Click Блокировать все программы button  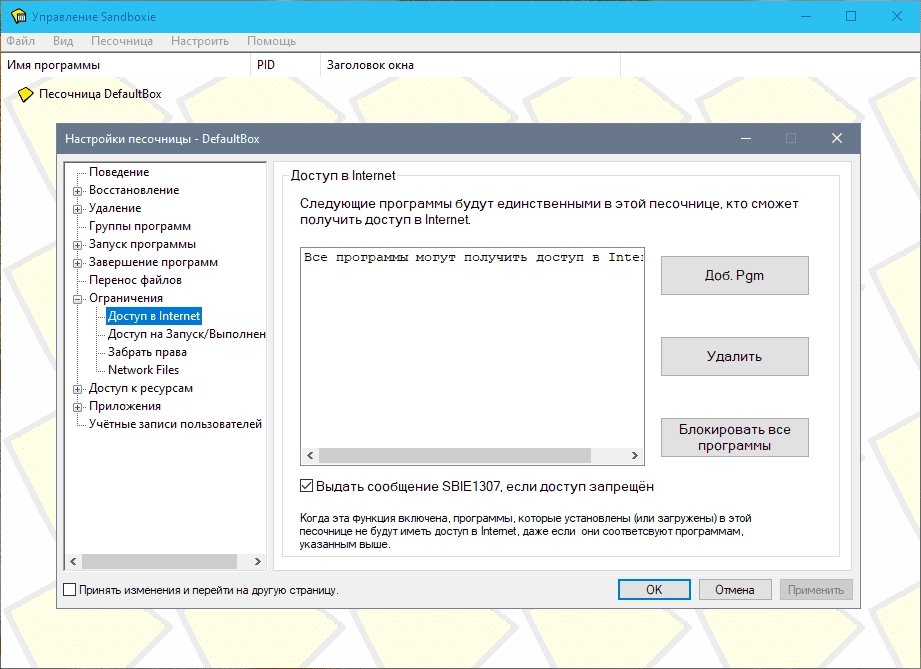[x=734, y=438]
